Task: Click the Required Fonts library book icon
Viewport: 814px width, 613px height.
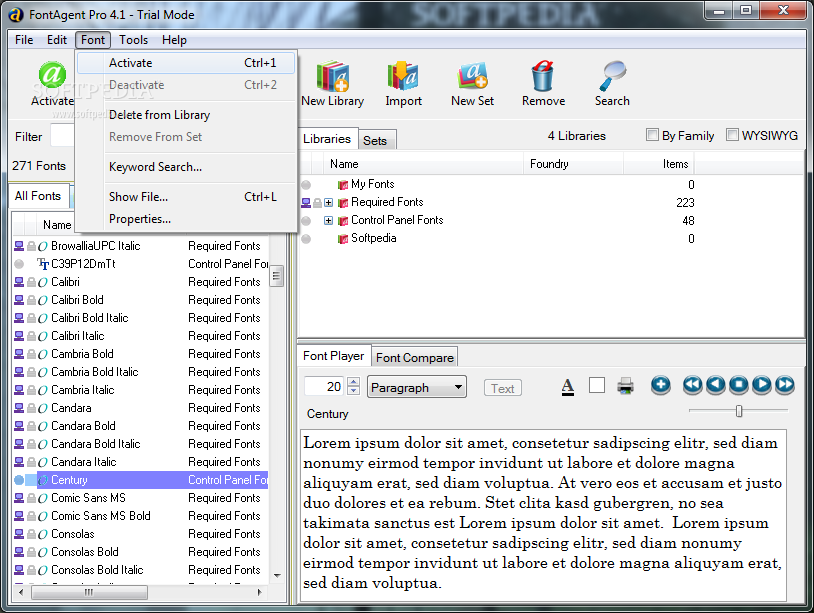Action: [343, 202]
